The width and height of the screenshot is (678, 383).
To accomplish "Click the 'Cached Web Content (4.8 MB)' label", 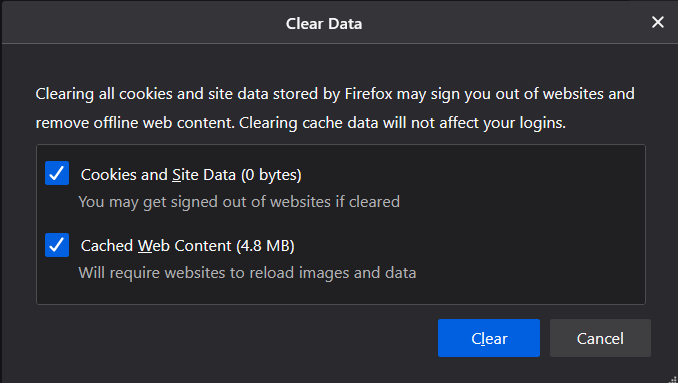I will coord(188,246).
